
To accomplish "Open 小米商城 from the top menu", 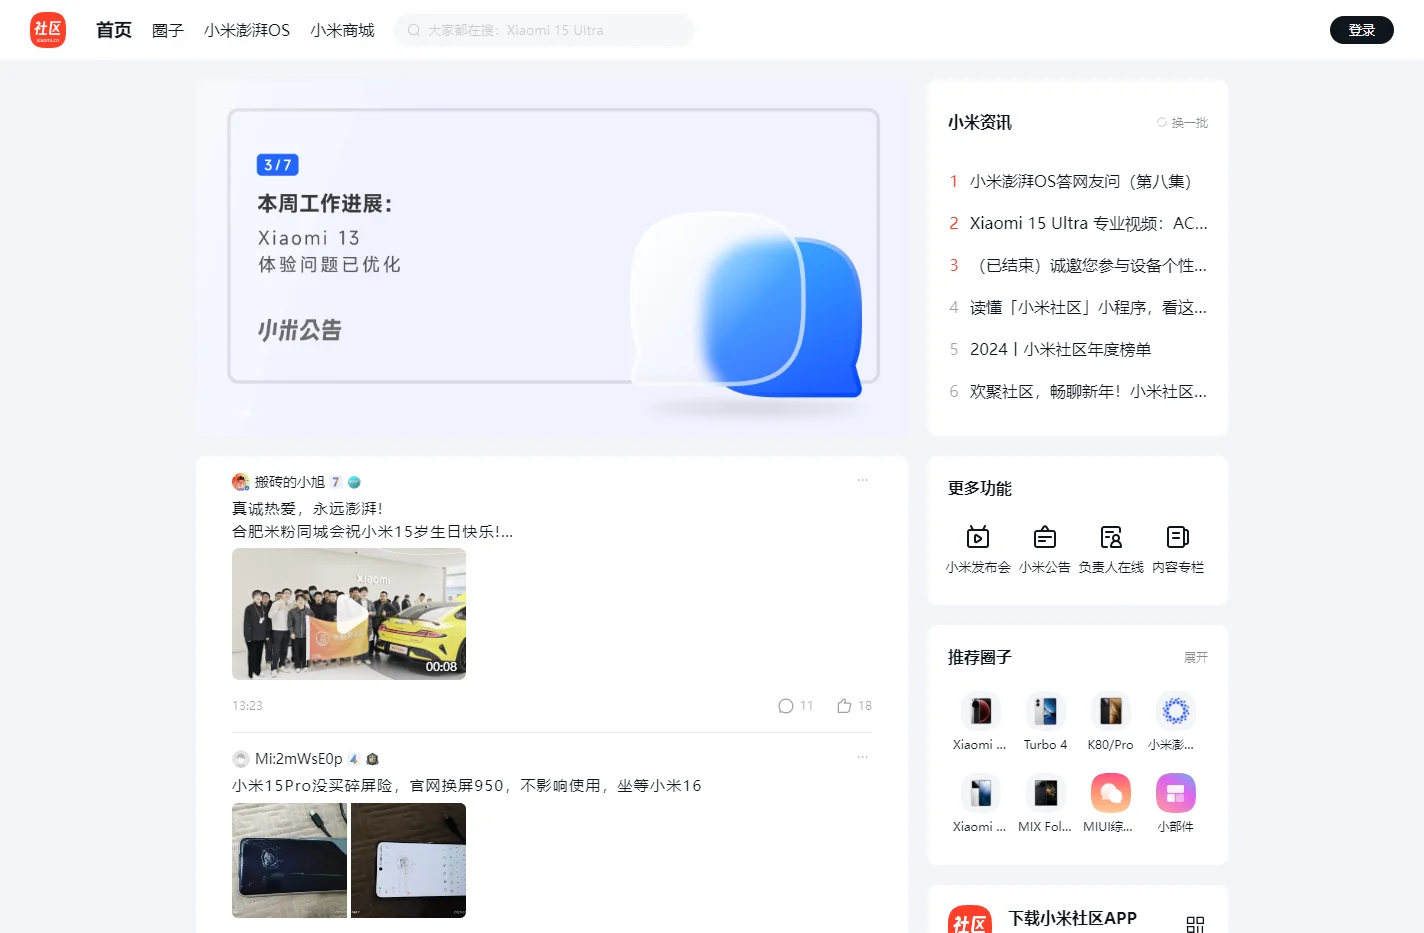I will (x=342, y=30).
